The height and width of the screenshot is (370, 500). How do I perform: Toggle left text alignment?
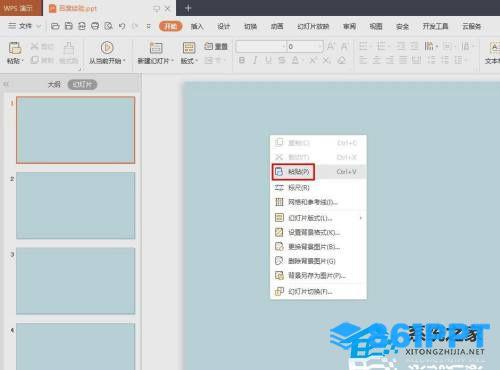[363, 60]
